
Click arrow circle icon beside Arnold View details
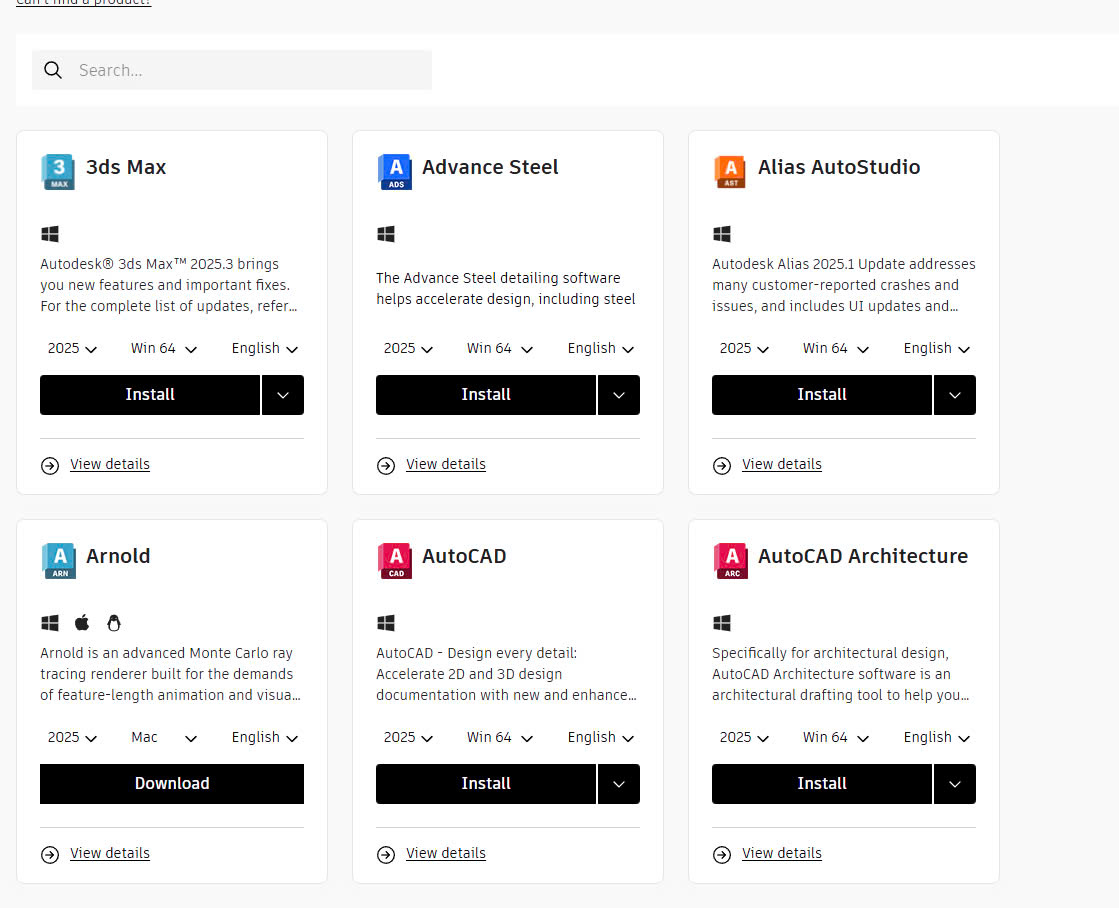[50, 854]
